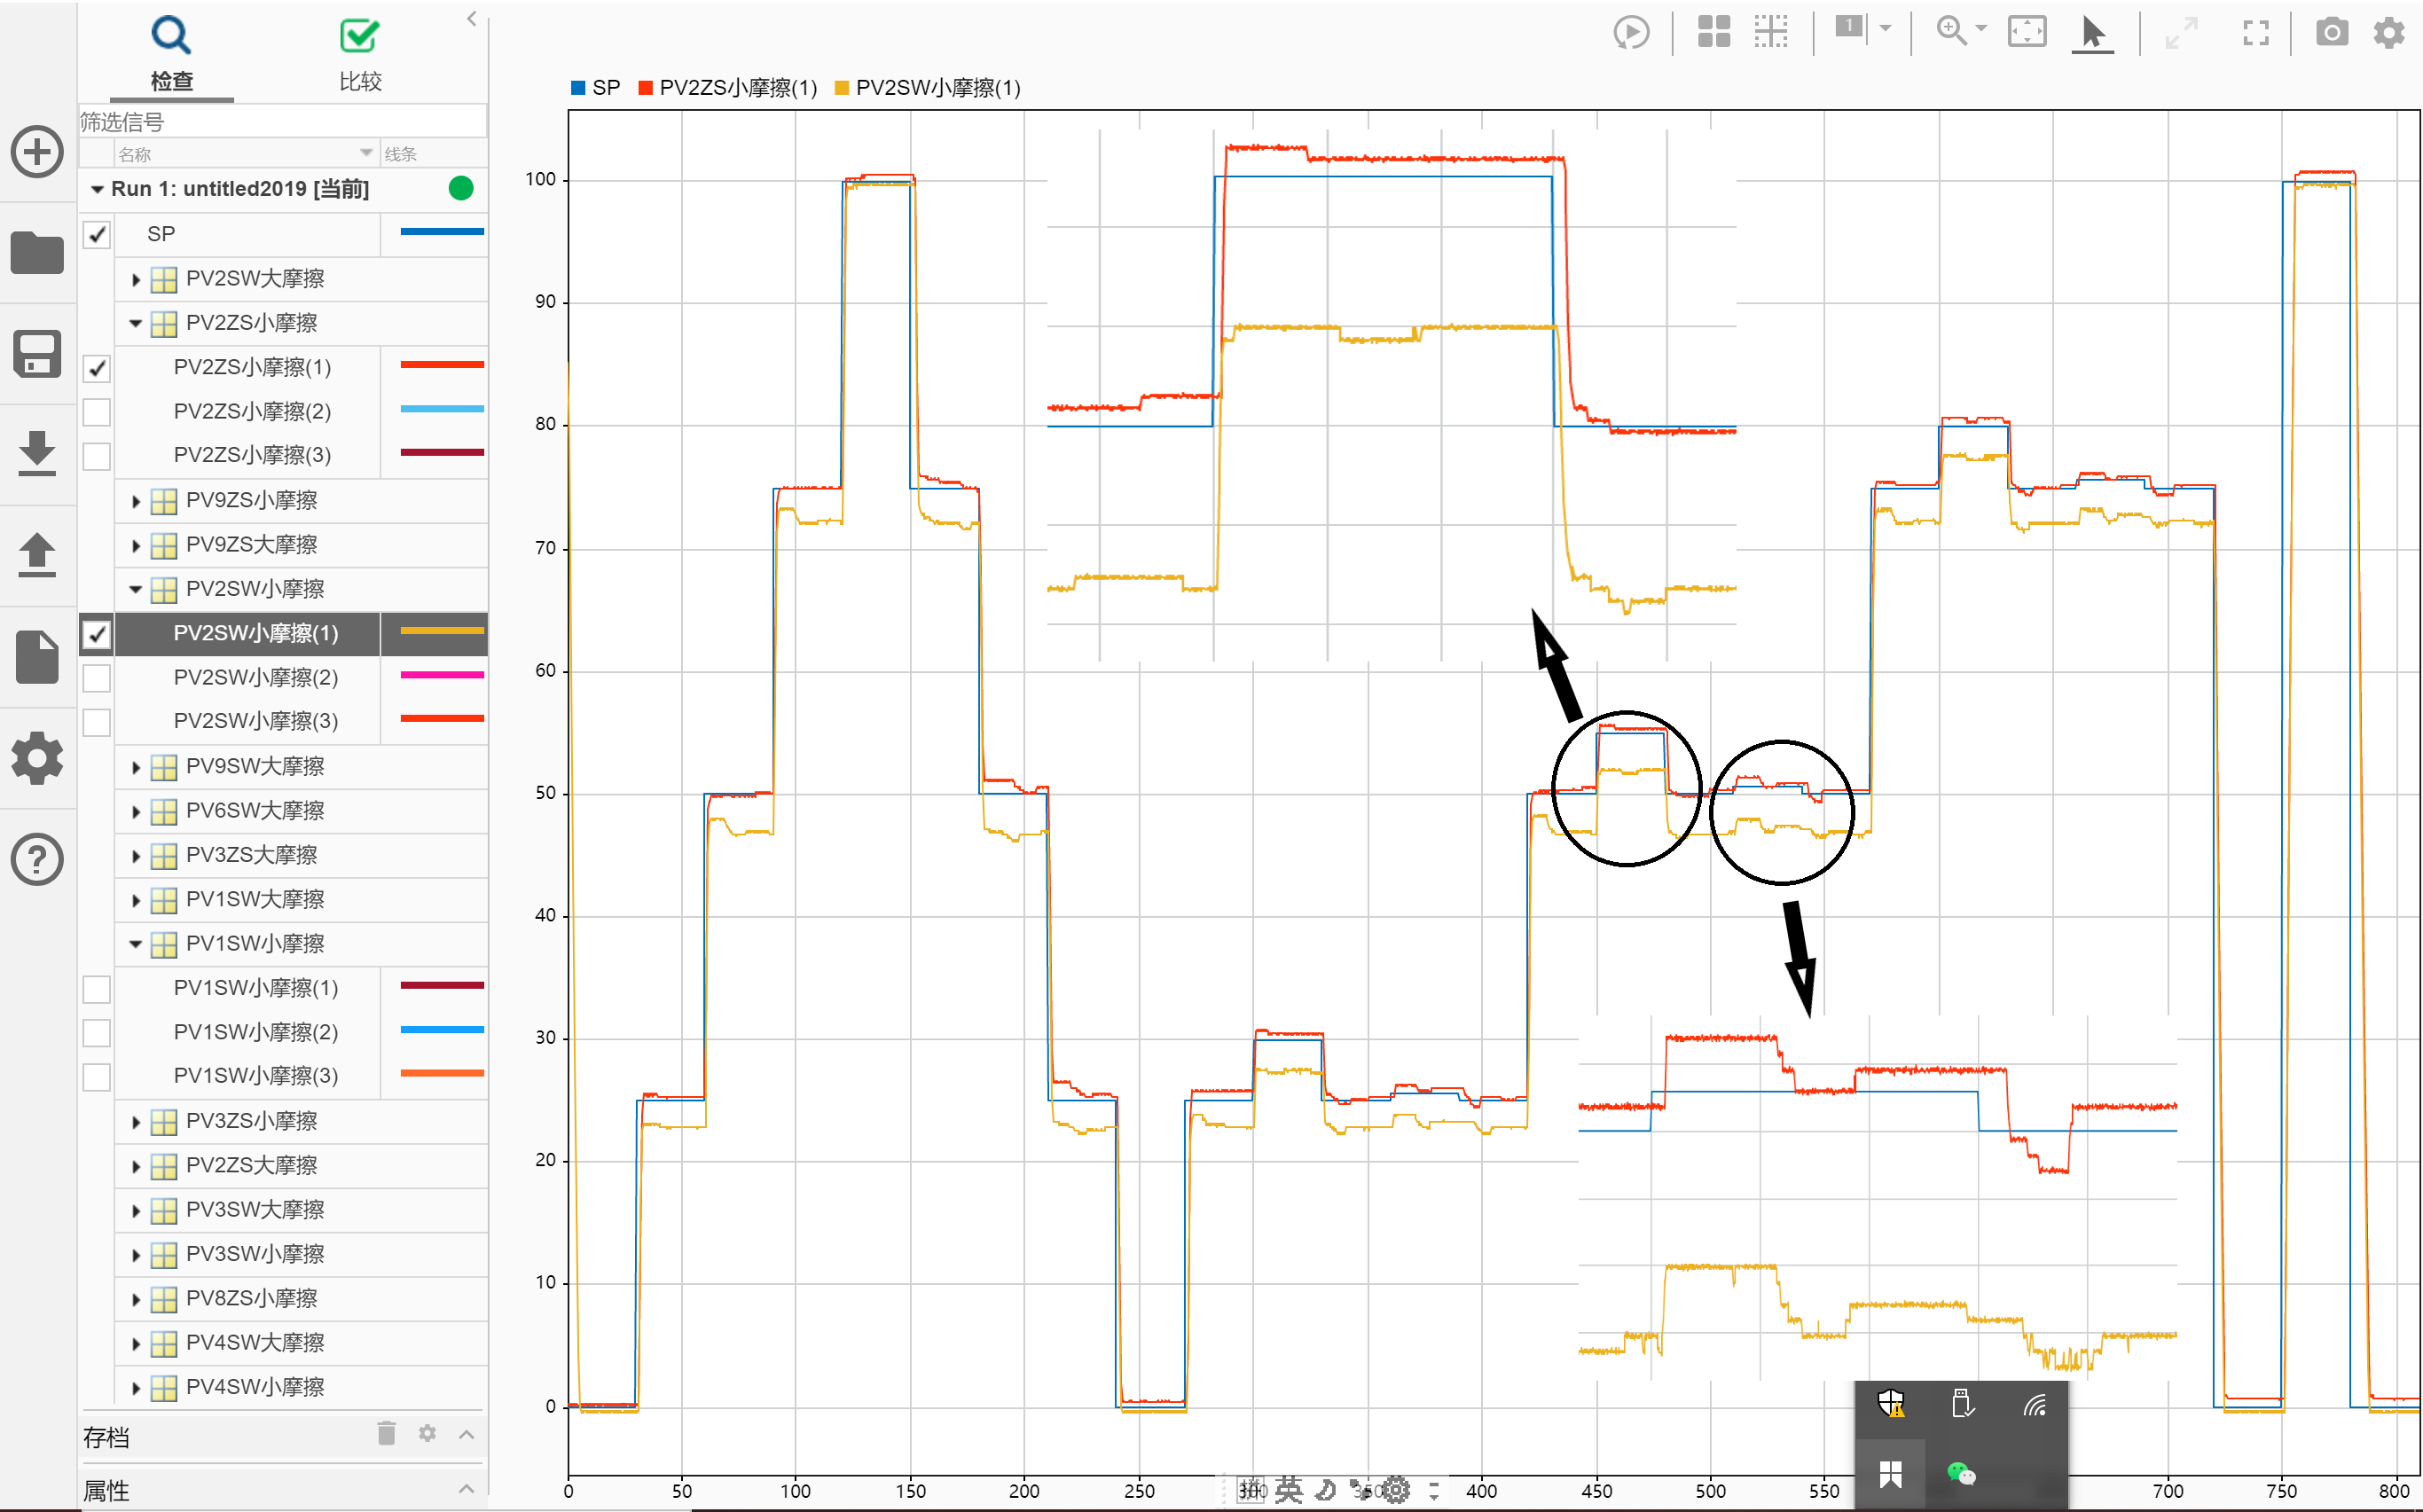The width and height of the screenshot is (2423, 1512).
Task: Click the add (plus) sidebar icon
Action: point(37,152)
